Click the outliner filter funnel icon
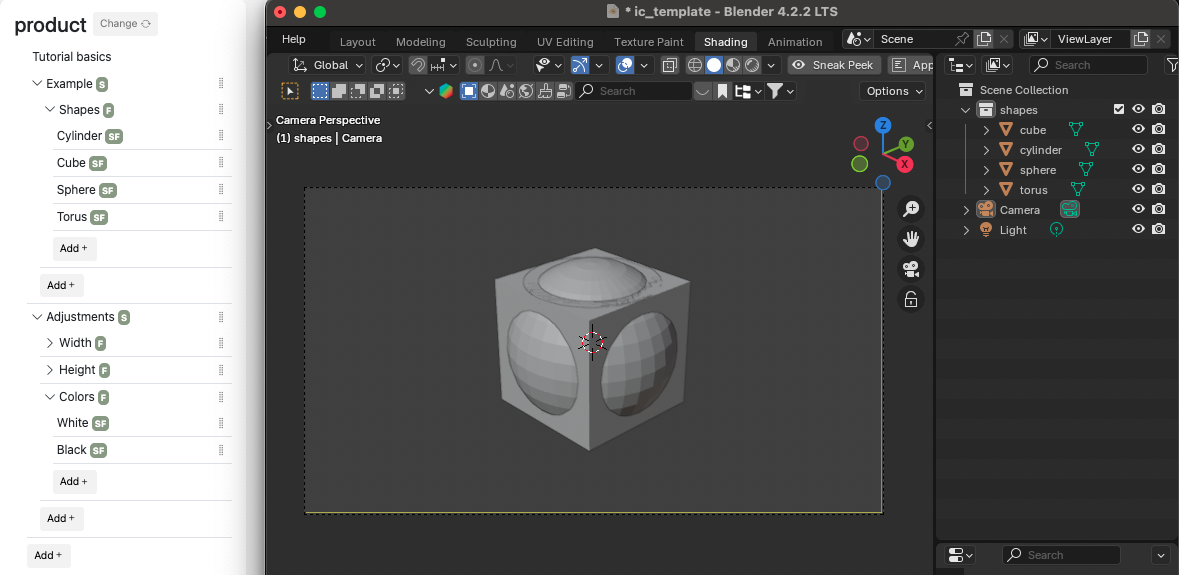Viewport: 1179px width, 575px height. (x=1172, y=65)
